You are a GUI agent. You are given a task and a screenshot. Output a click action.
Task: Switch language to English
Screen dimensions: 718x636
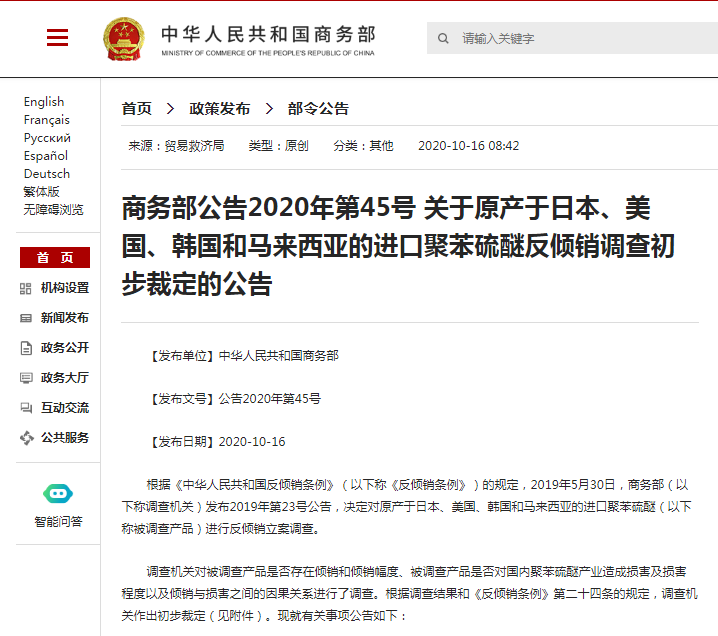point(44,102)
